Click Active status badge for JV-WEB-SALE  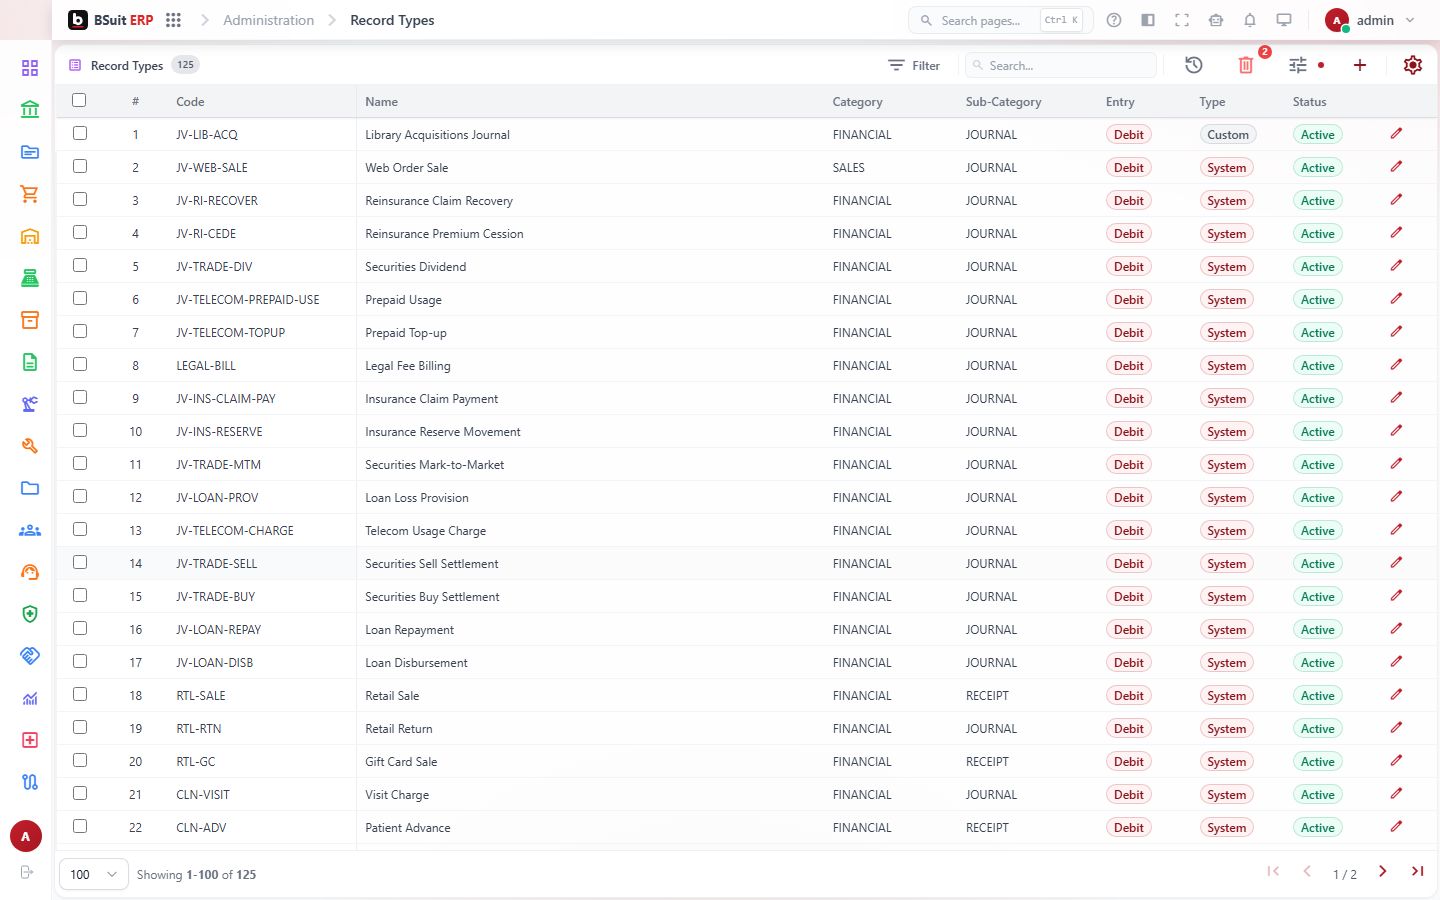(1317, 168)
